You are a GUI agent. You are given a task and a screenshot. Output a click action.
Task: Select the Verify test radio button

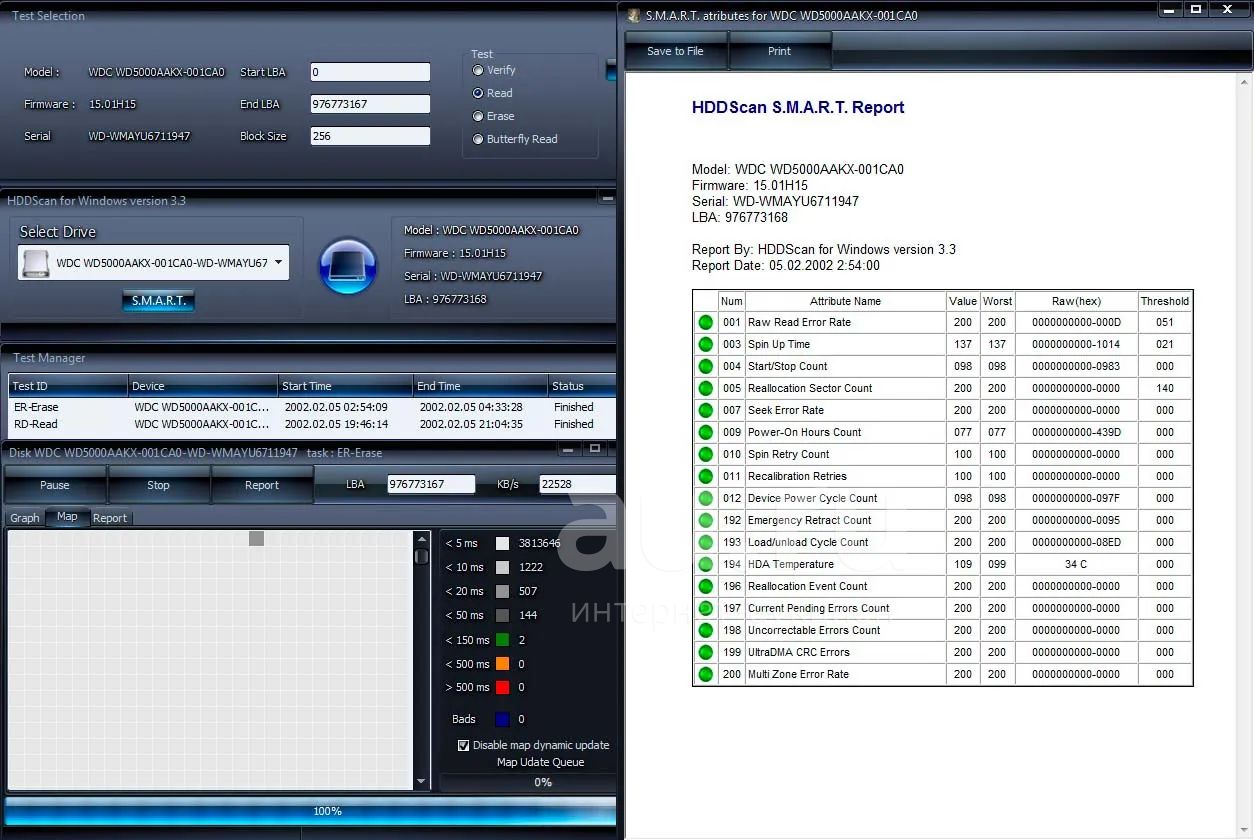point(478,70)
